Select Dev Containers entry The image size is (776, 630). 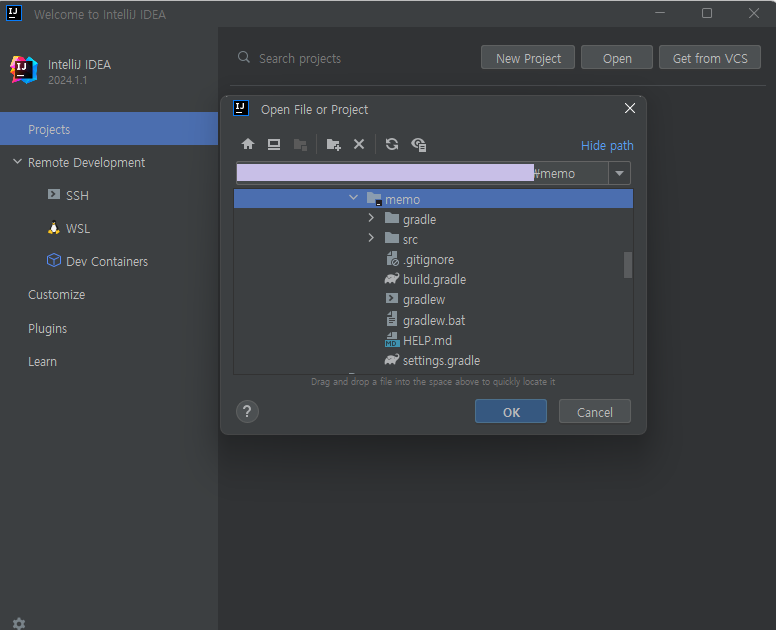coord(107,261)
